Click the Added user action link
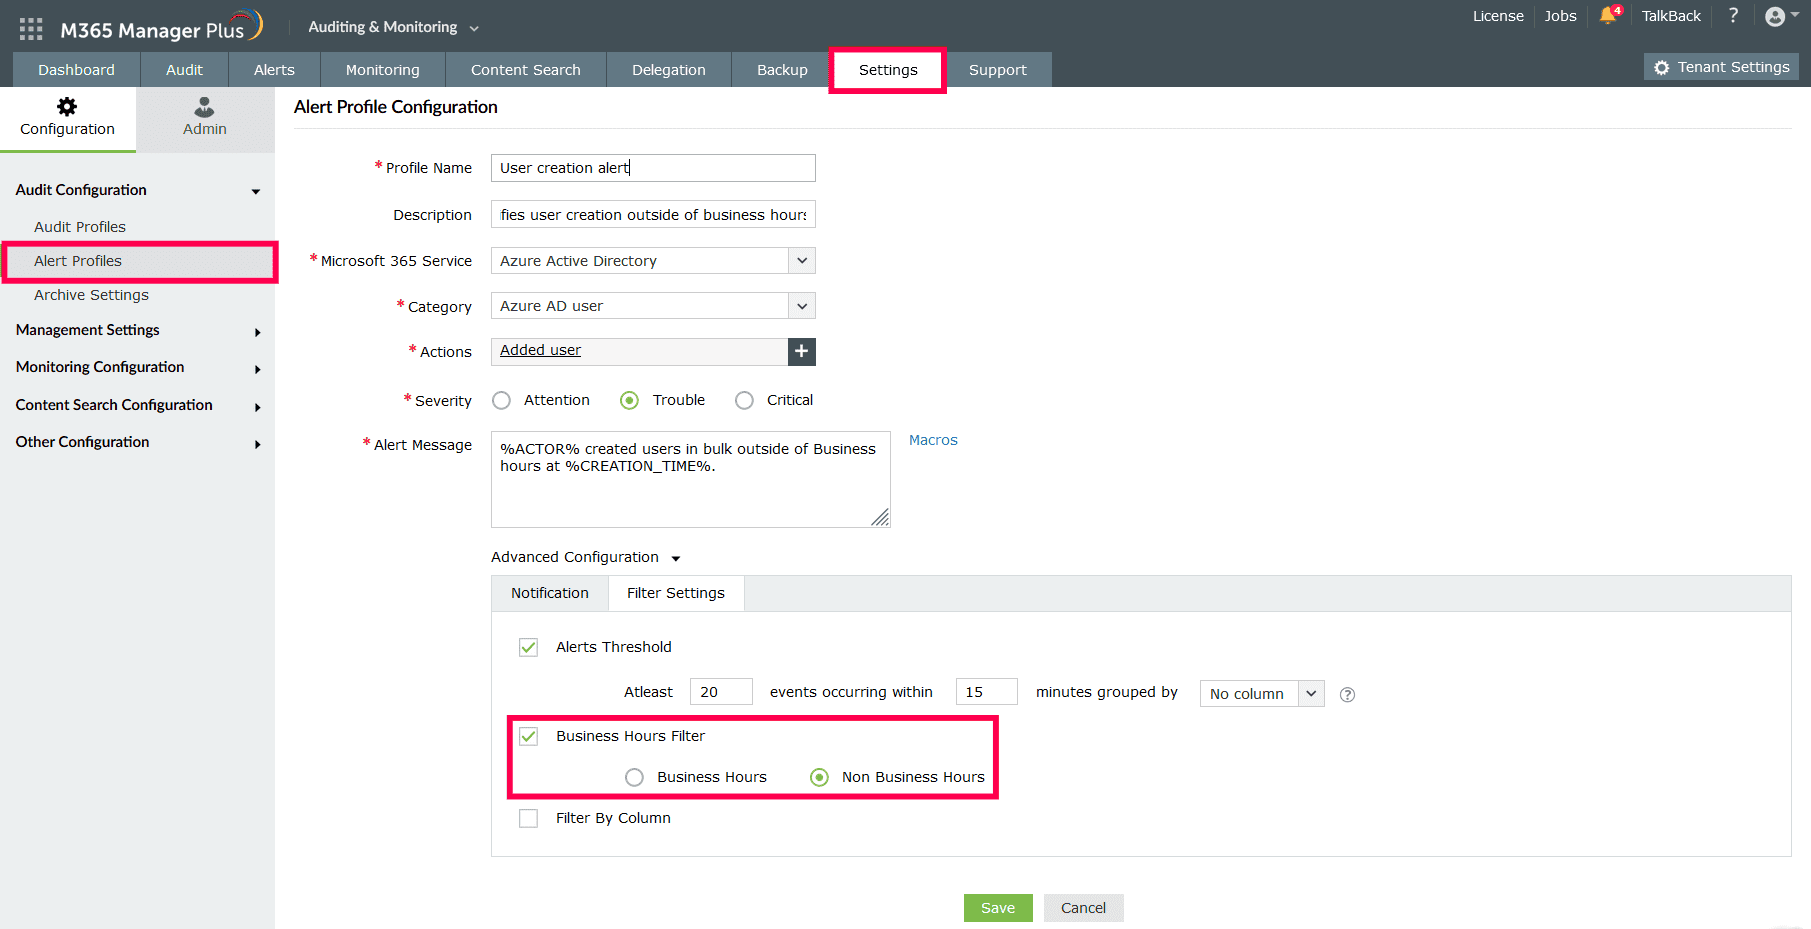The image size is (1811, 929). (540, 350)
